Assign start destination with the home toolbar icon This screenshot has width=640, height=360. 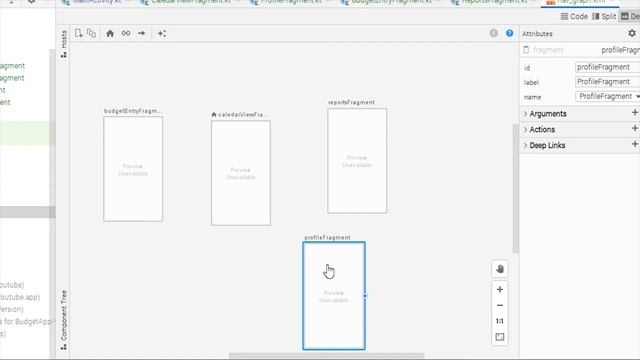(x=110, y=33)
